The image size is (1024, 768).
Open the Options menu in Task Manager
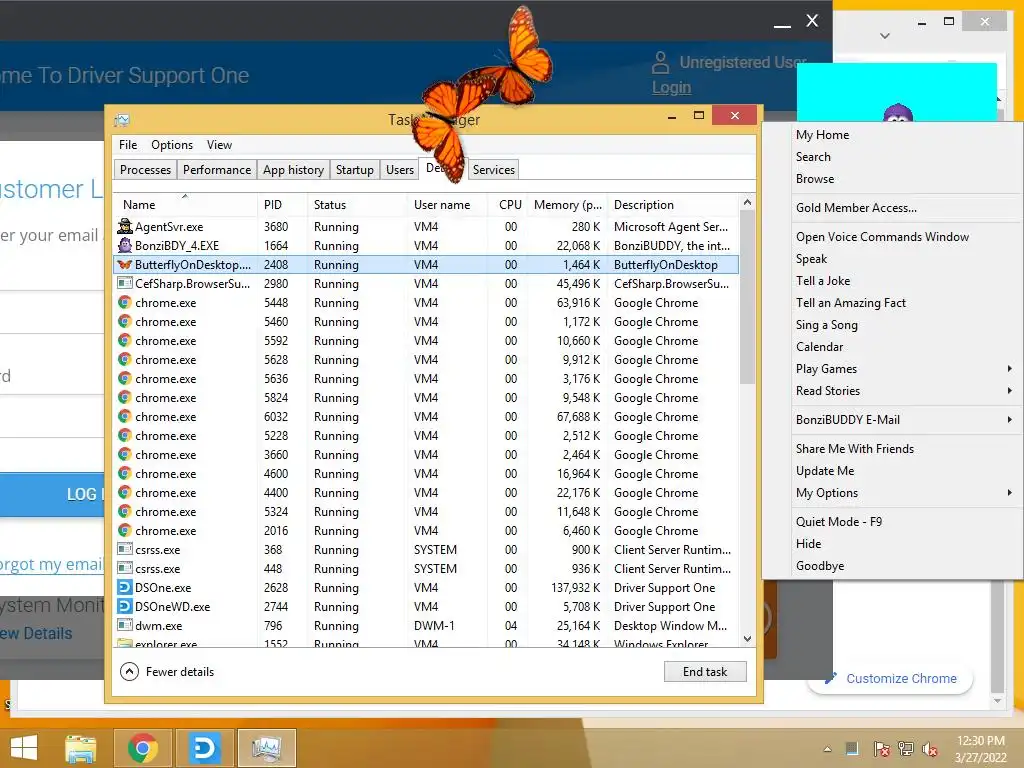(x=172, y=145)
